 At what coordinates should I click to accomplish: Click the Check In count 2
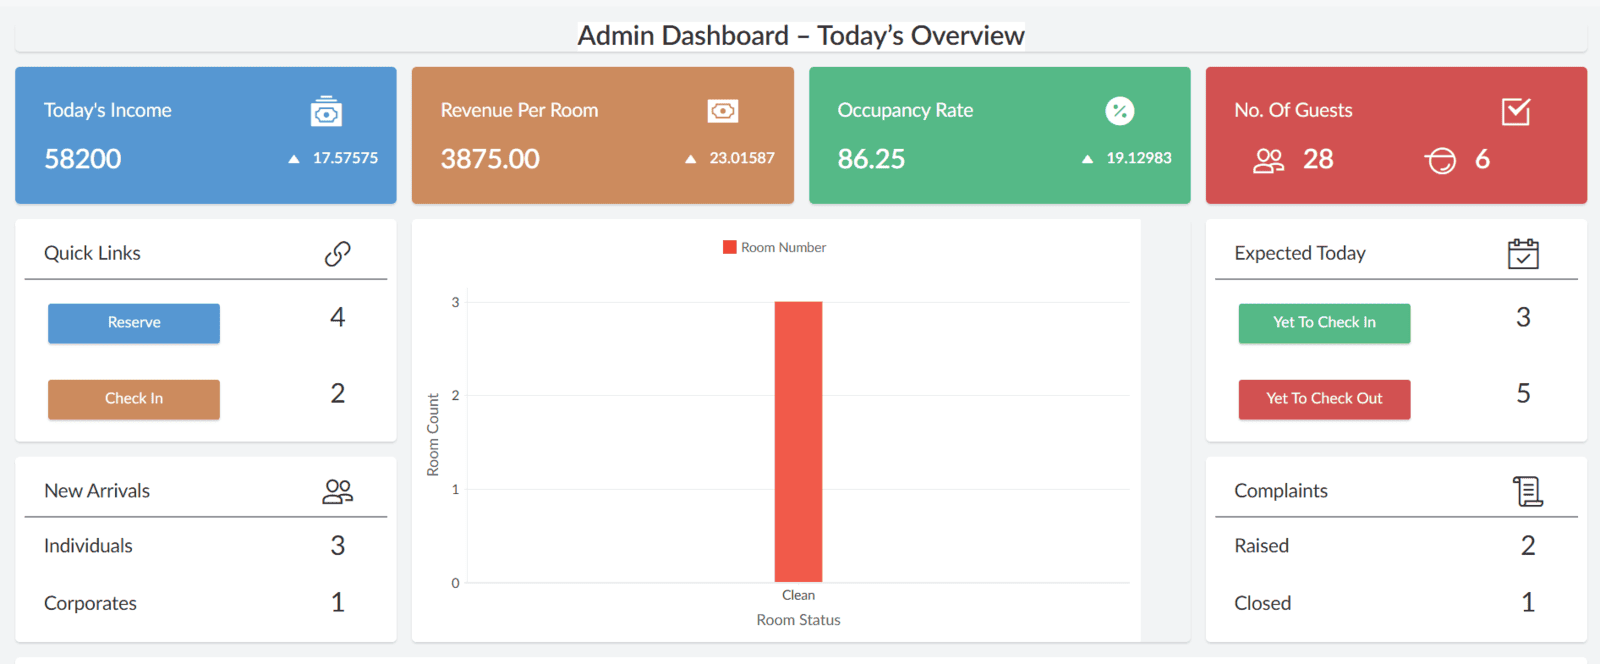pyautogui.click(x=338, y=393)
